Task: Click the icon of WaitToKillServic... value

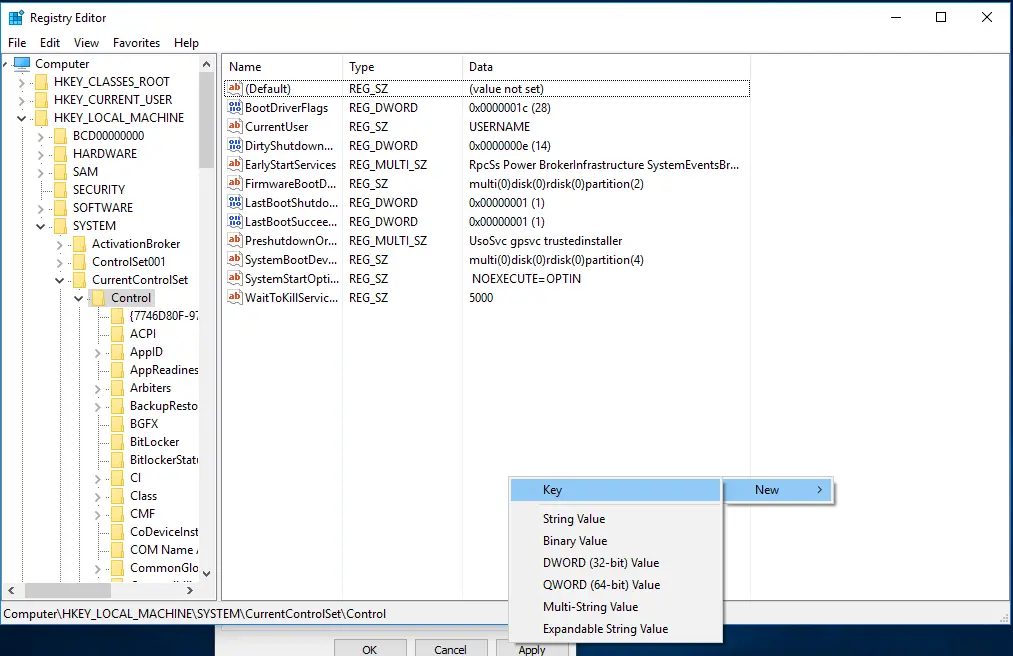Action: pyautogui.click(x=235, y=297)
